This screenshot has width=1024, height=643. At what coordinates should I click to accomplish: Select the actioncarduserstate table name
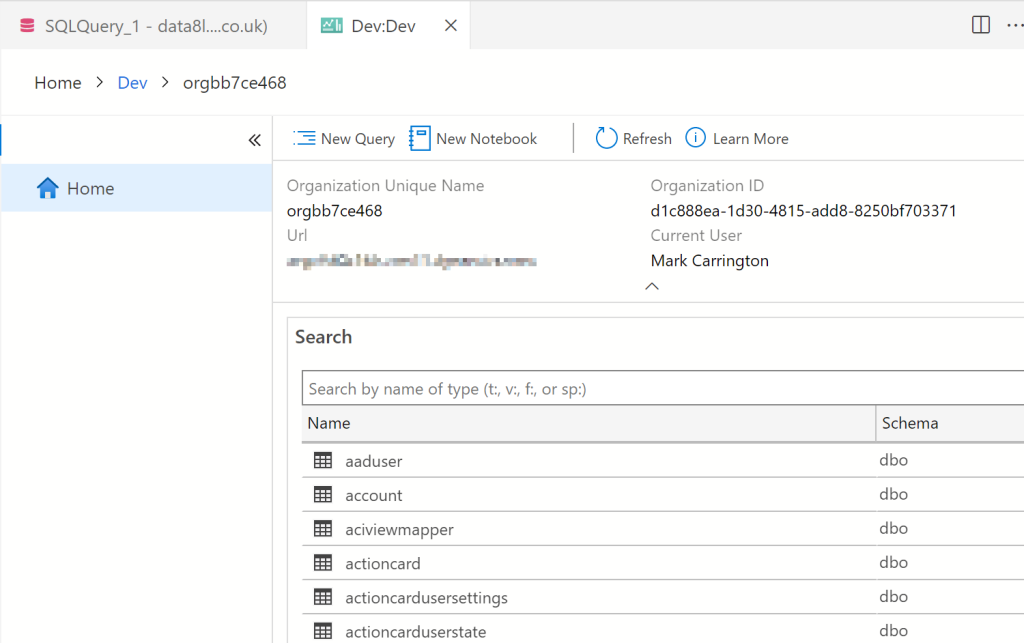[x=415, y=632]
